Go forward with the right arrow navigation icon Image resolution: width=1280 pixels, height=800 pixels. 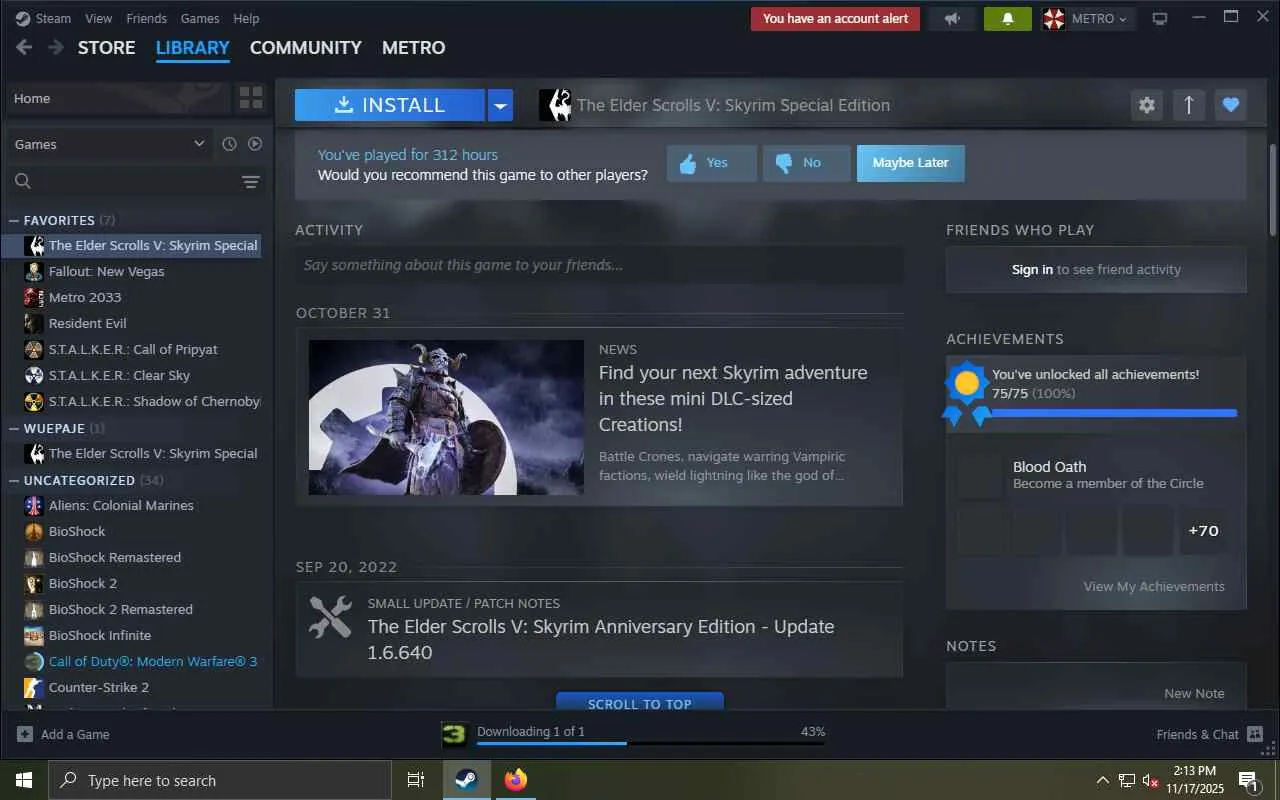coord(56,48)
